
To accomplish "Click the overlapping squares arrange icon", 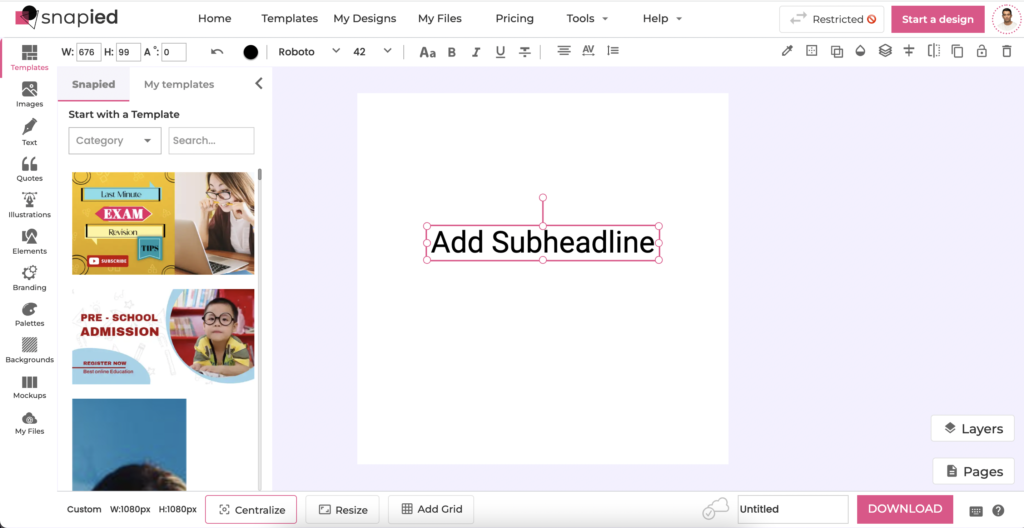I will tap(837, 52).
